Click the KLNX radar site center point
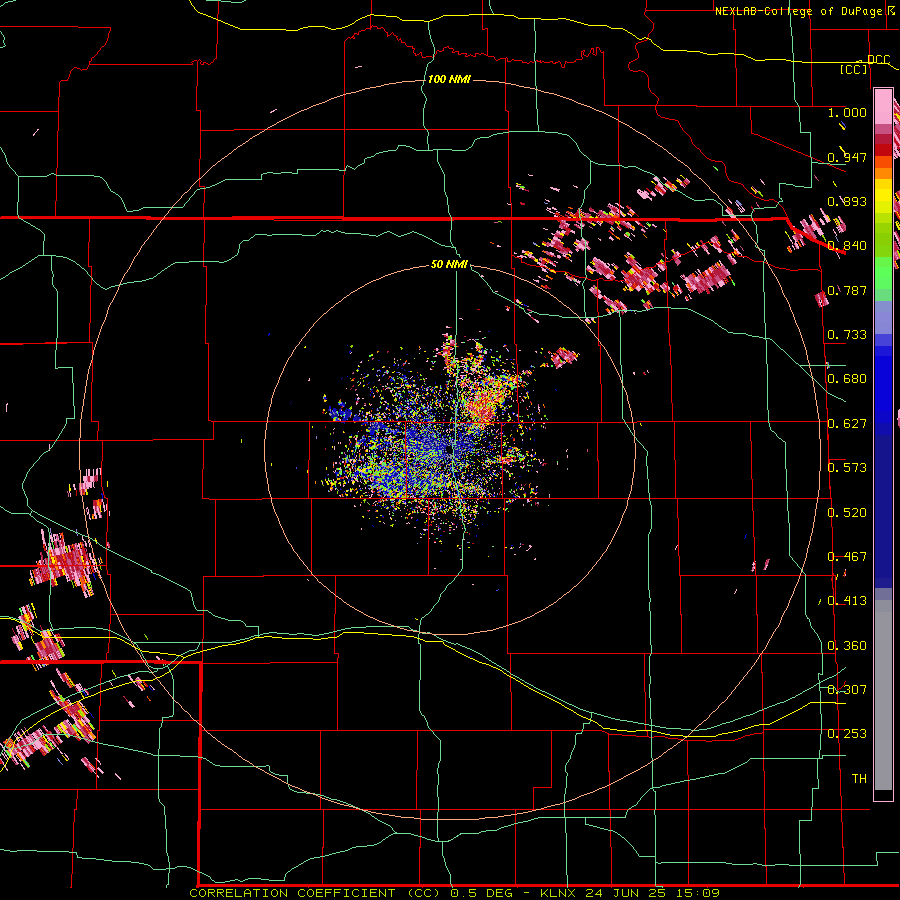 click(x=449, y=451)
